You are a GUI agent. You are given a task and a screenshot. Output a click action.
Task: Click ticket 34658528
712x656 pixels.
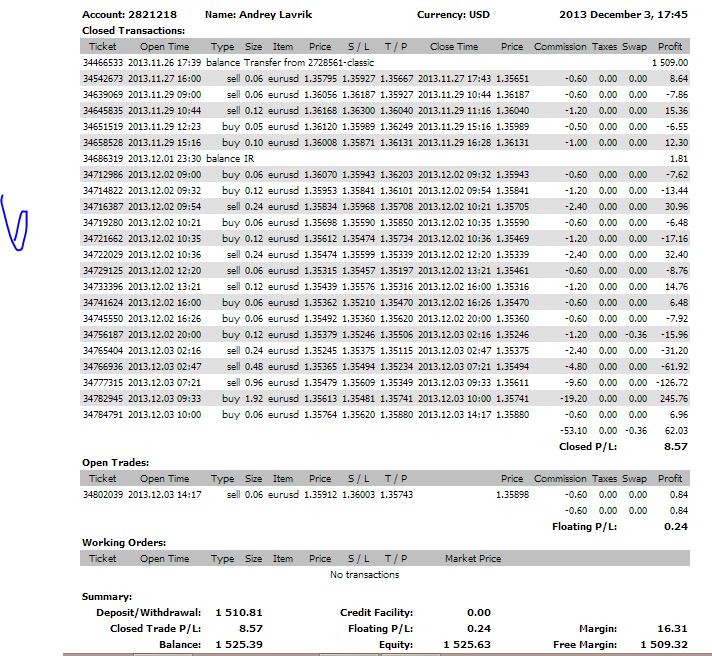coord(103,143)
